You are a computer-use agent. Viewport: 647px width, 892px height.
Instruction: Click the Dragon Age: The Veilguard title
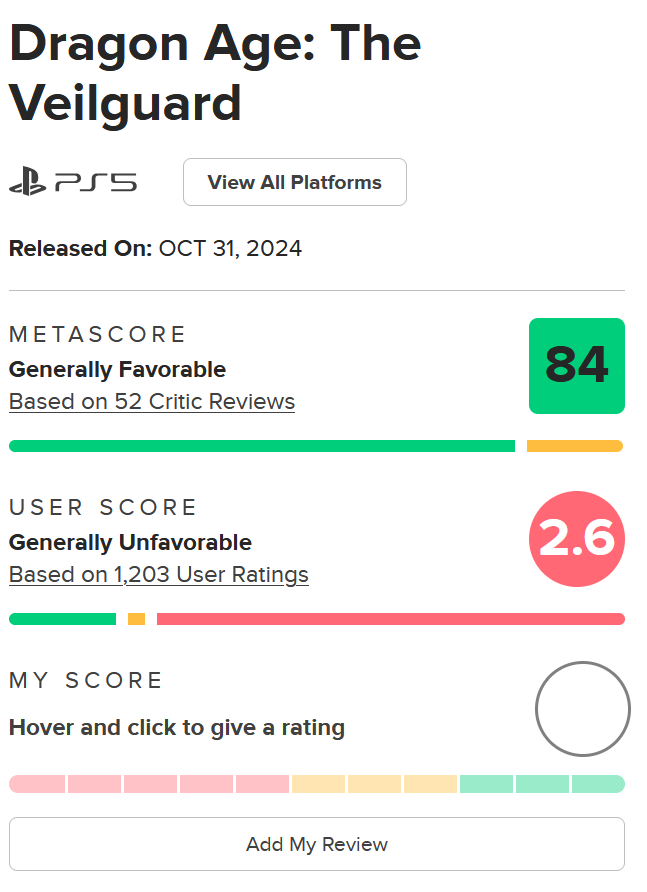[x=215, y=73]
